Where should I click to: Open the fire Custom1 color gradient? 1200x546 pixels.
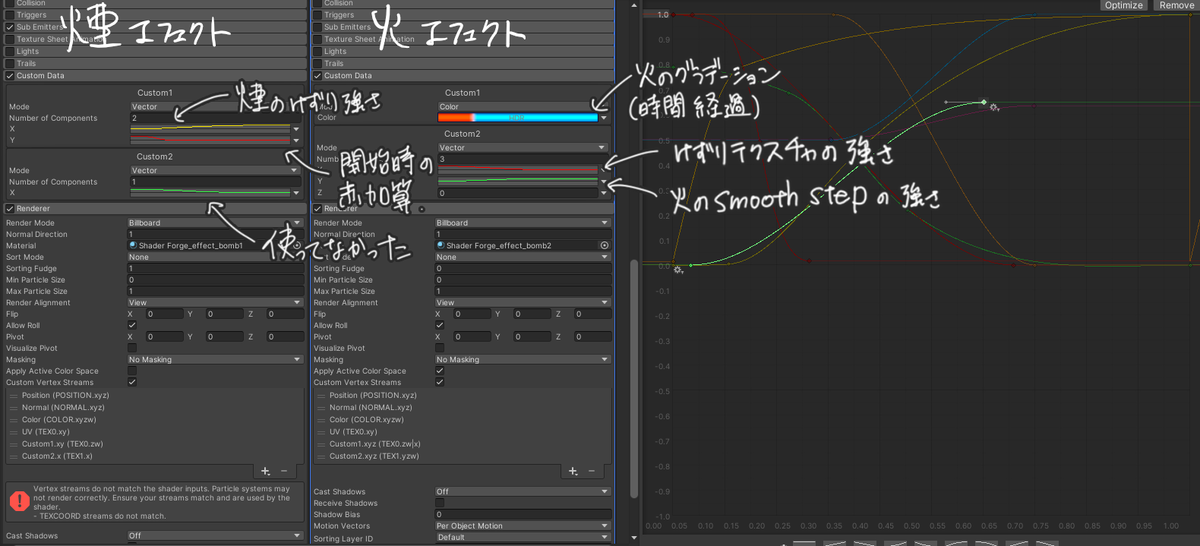coord(517,117)
